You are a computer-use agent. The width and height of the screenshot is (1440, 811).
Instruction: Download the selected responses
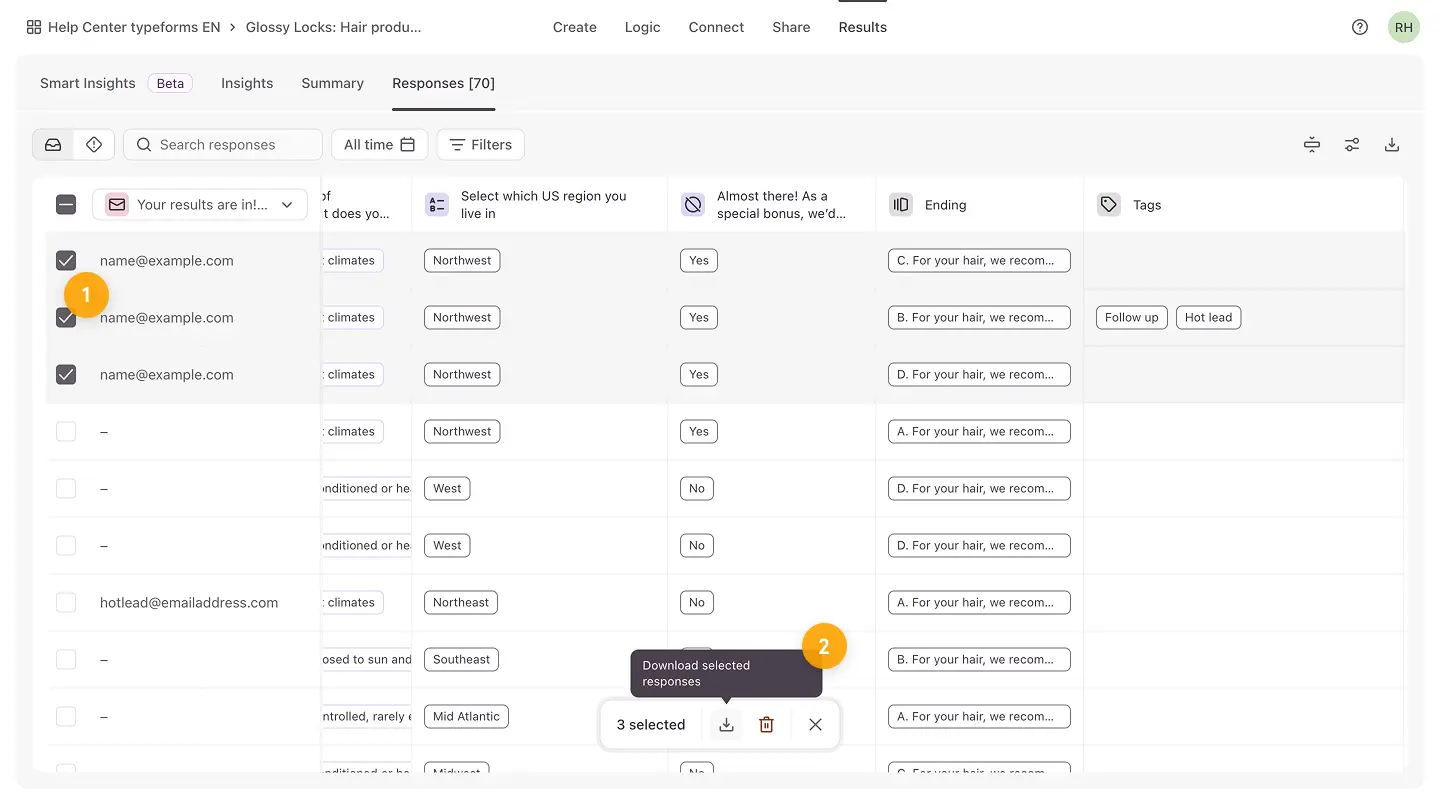(726, 725)
